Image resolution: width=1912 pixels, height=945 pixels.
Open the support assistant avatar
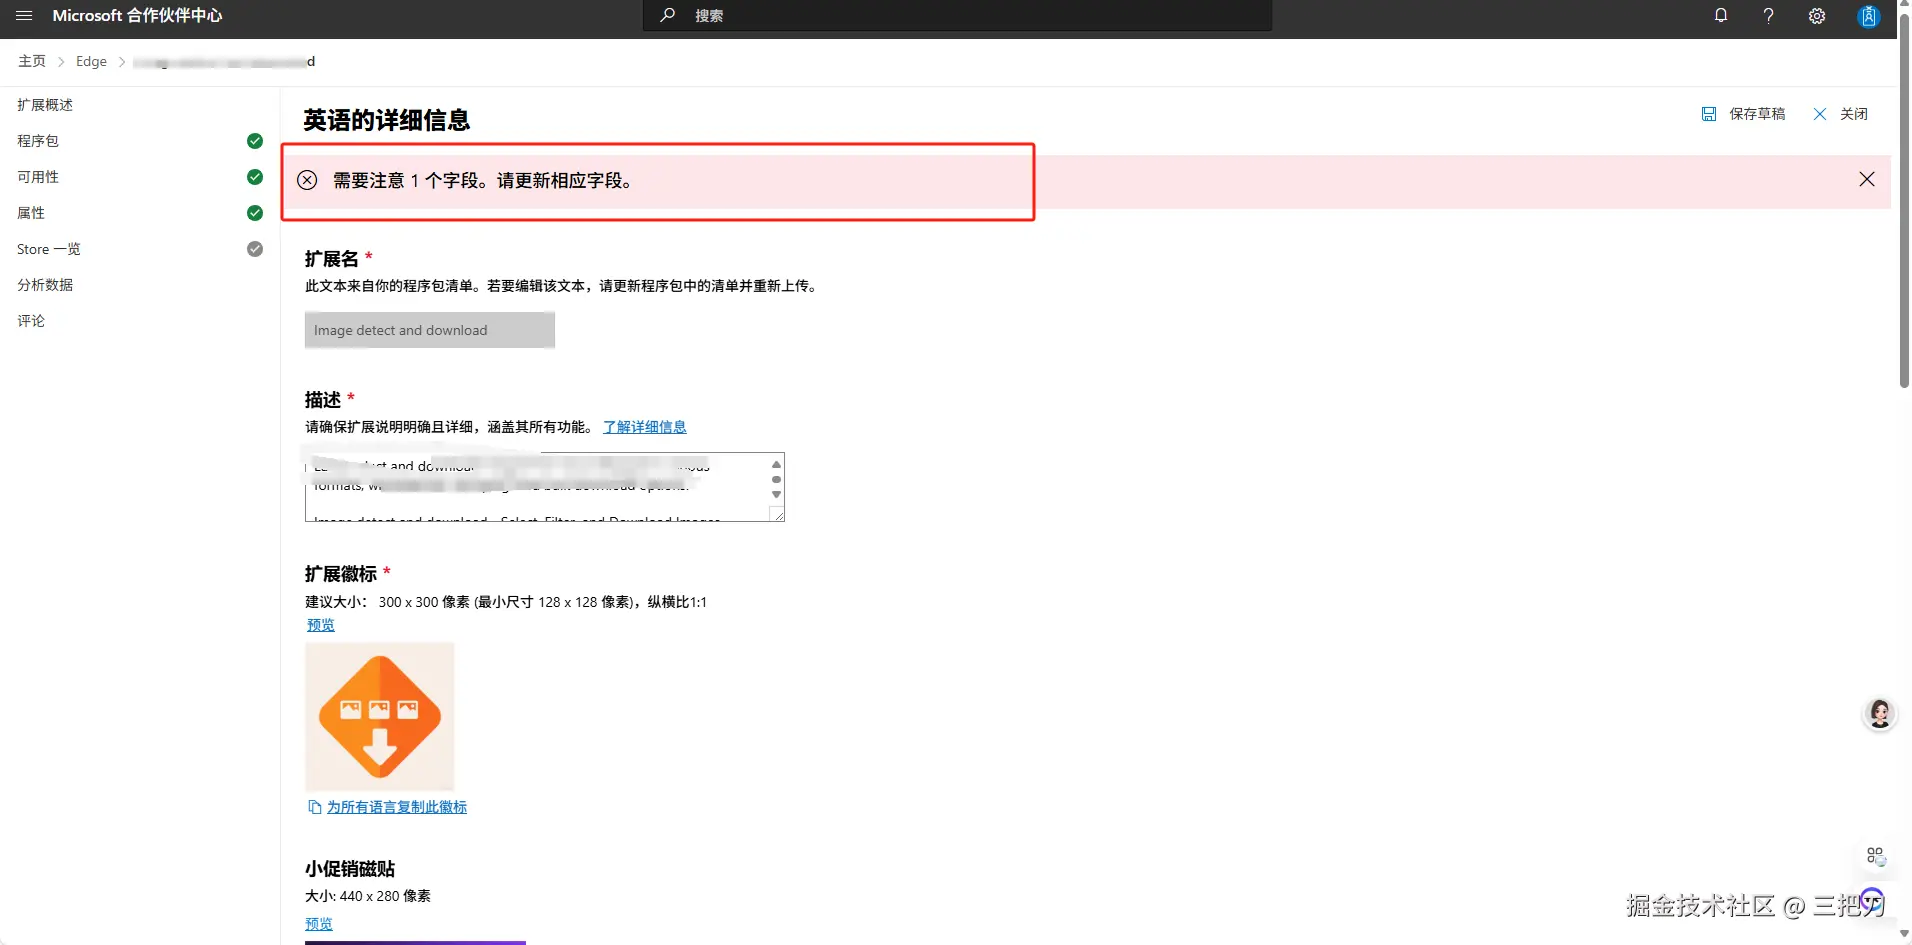pos(1880,714)
